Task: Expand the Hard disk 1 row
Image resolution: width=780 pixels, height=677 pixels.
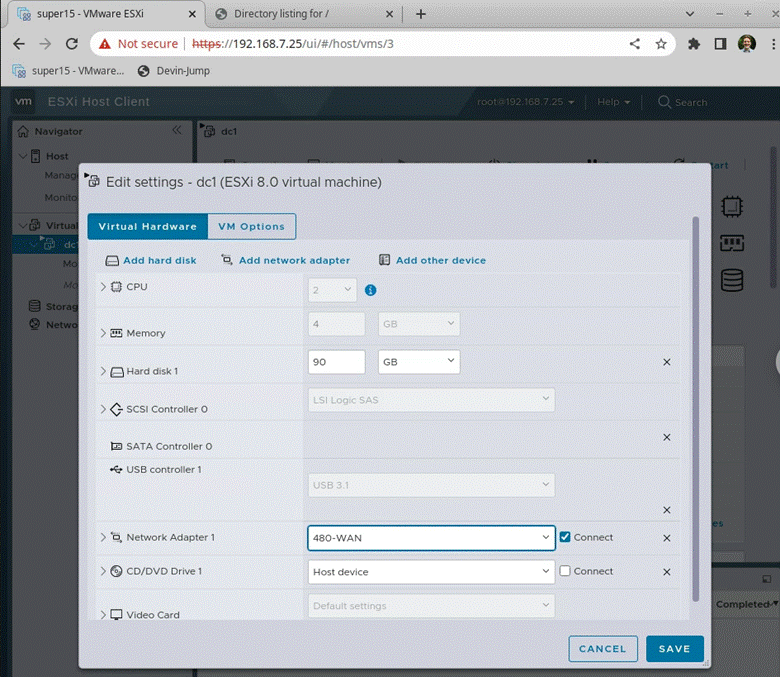Action: click(103, 371)
